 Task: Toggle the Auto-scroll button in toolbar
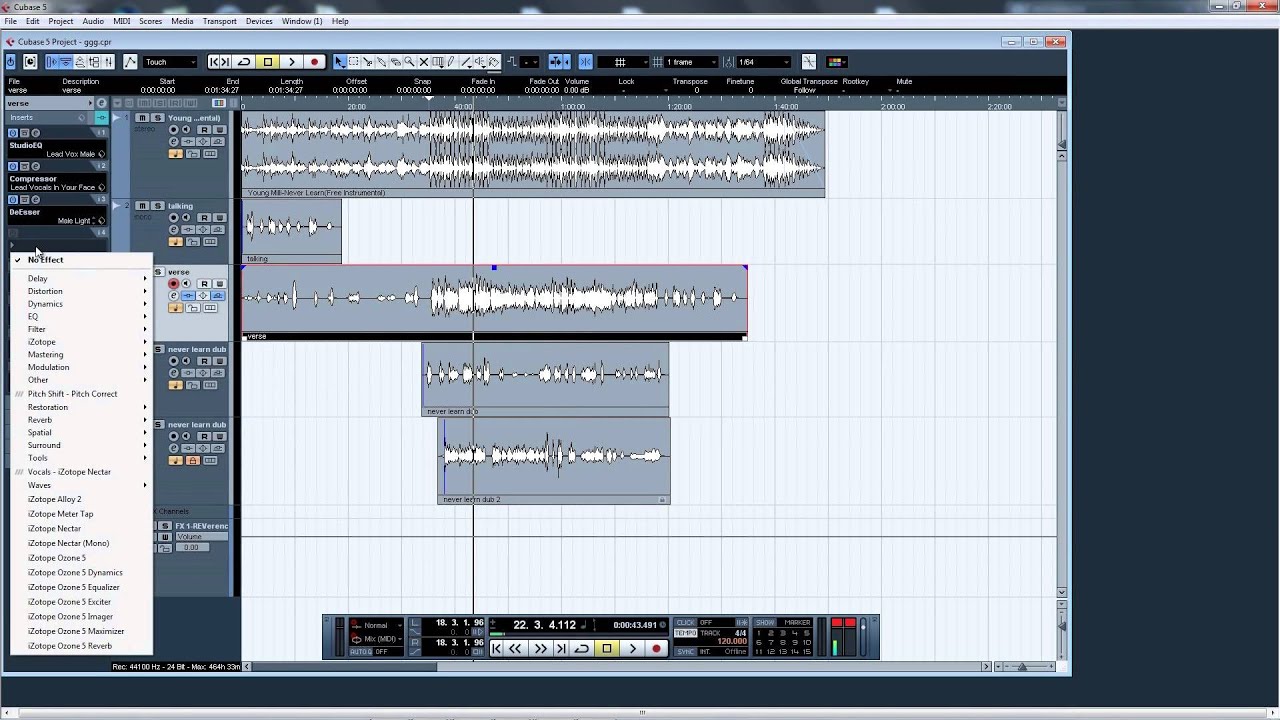(x=556, y=62)
